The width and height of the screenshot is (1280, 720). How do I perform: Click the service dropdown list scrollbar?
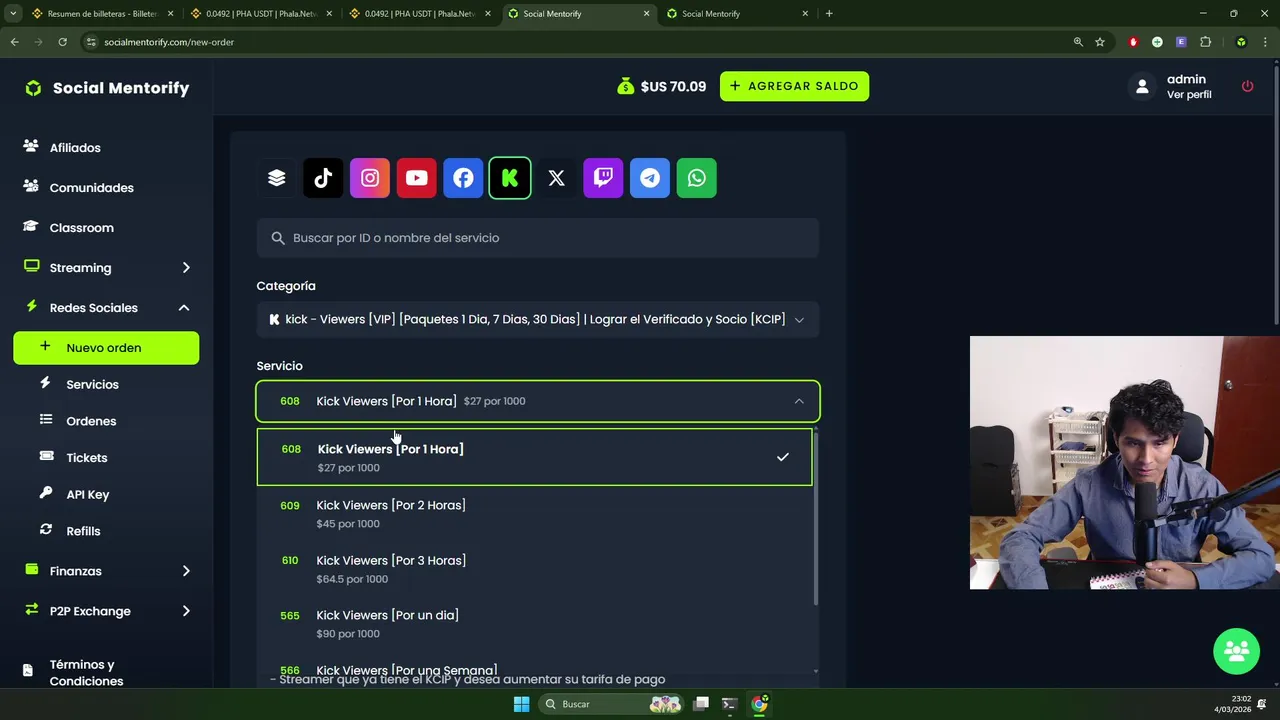click(816, 517)
